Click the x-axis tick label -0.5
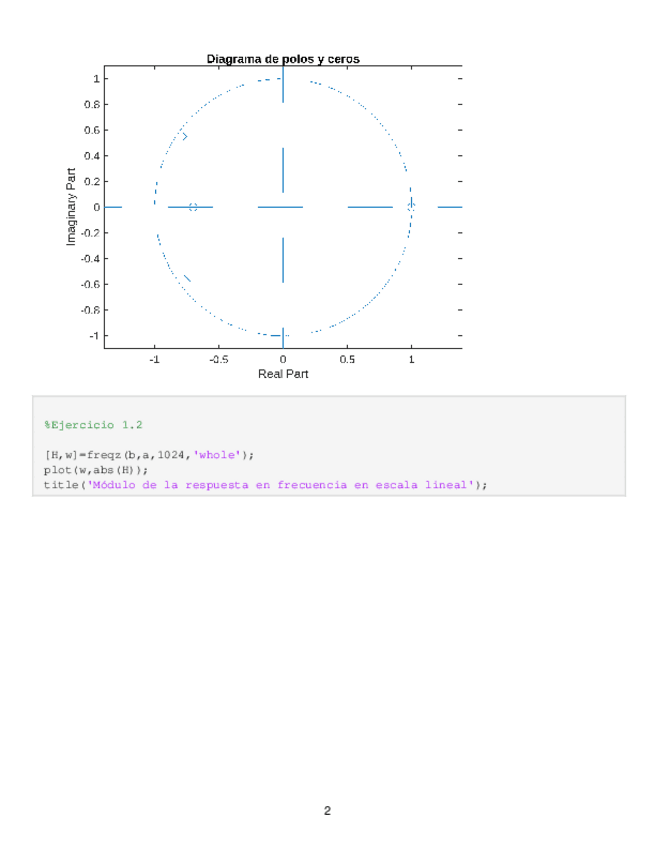 [x=218, y=359]
